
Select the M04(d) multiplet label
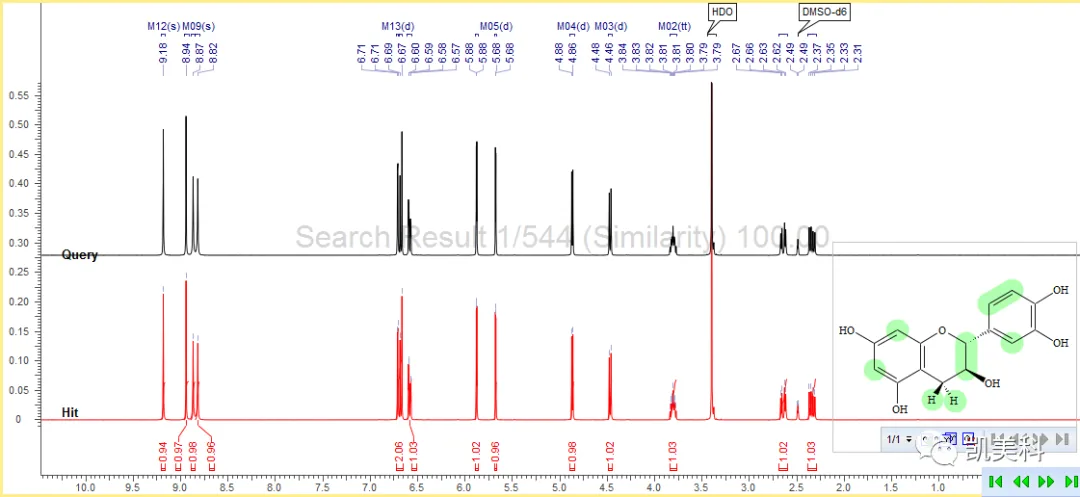[573, 27]
